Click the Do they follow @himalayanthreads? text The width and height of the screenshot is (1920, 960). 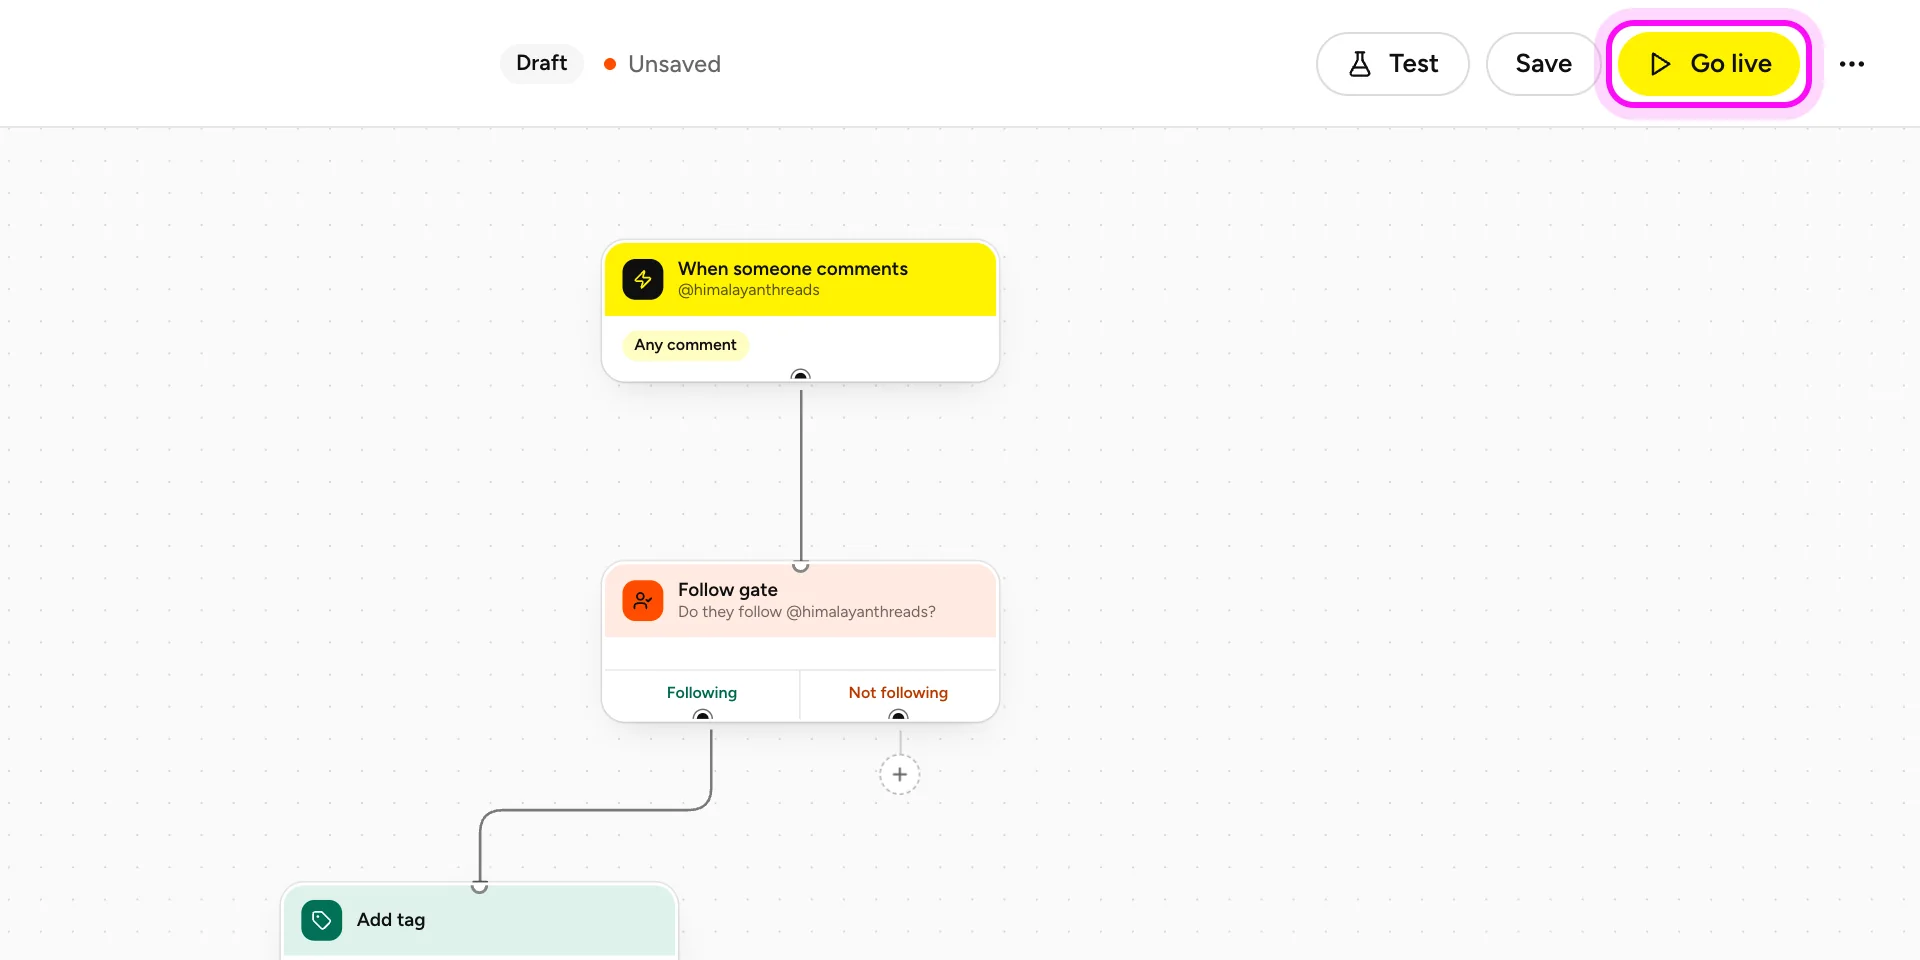(807, 612)
